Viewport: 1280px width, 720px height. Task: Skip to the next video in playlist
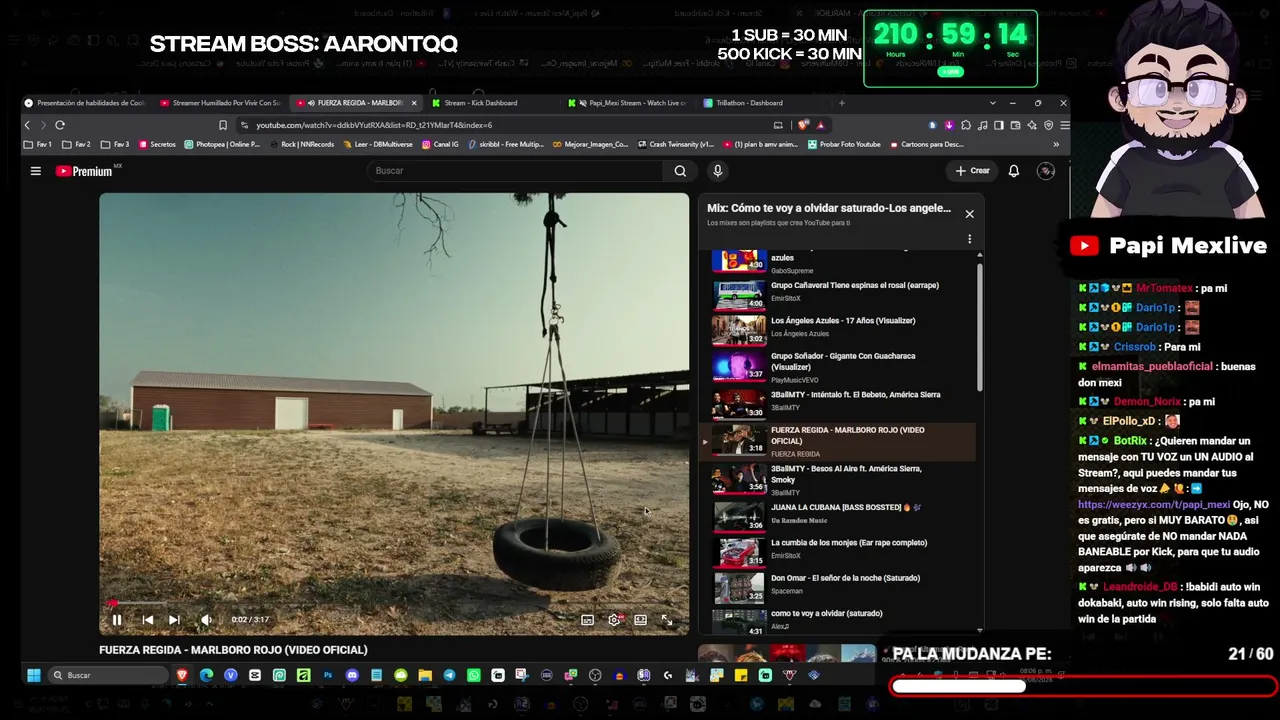[174, 620]
